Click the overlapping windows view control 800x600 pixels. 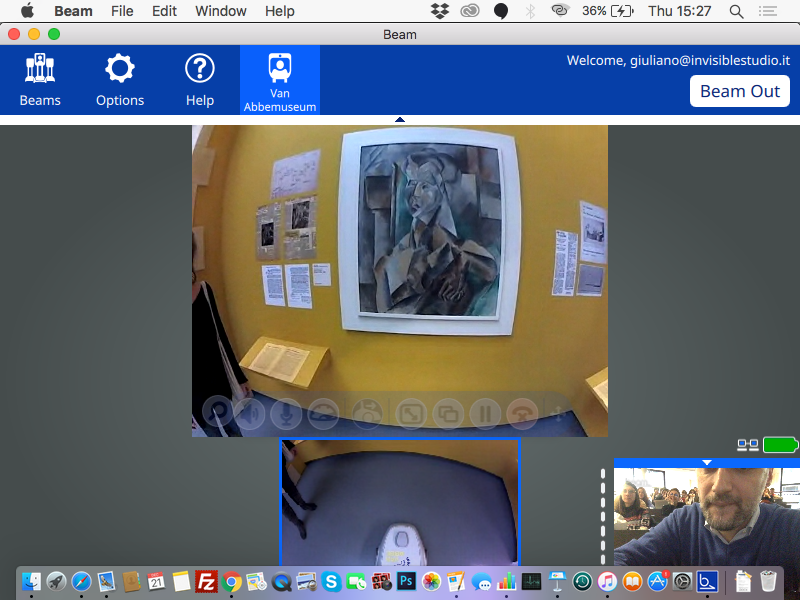[448, 413]
